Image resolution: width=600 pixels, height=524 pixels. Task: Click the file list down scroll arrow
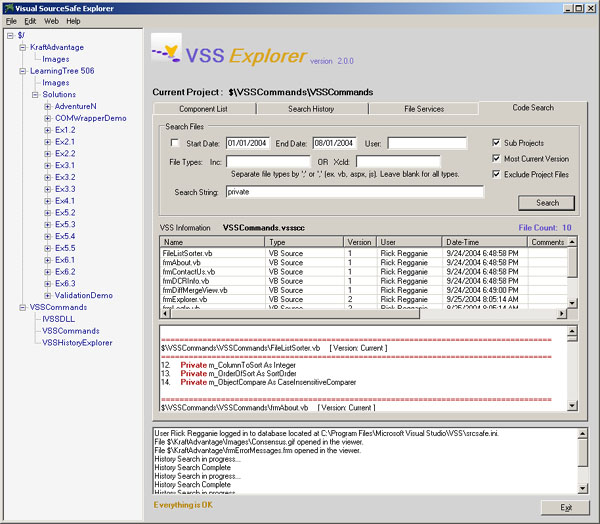pyautogui.click(x=572, y=303)
